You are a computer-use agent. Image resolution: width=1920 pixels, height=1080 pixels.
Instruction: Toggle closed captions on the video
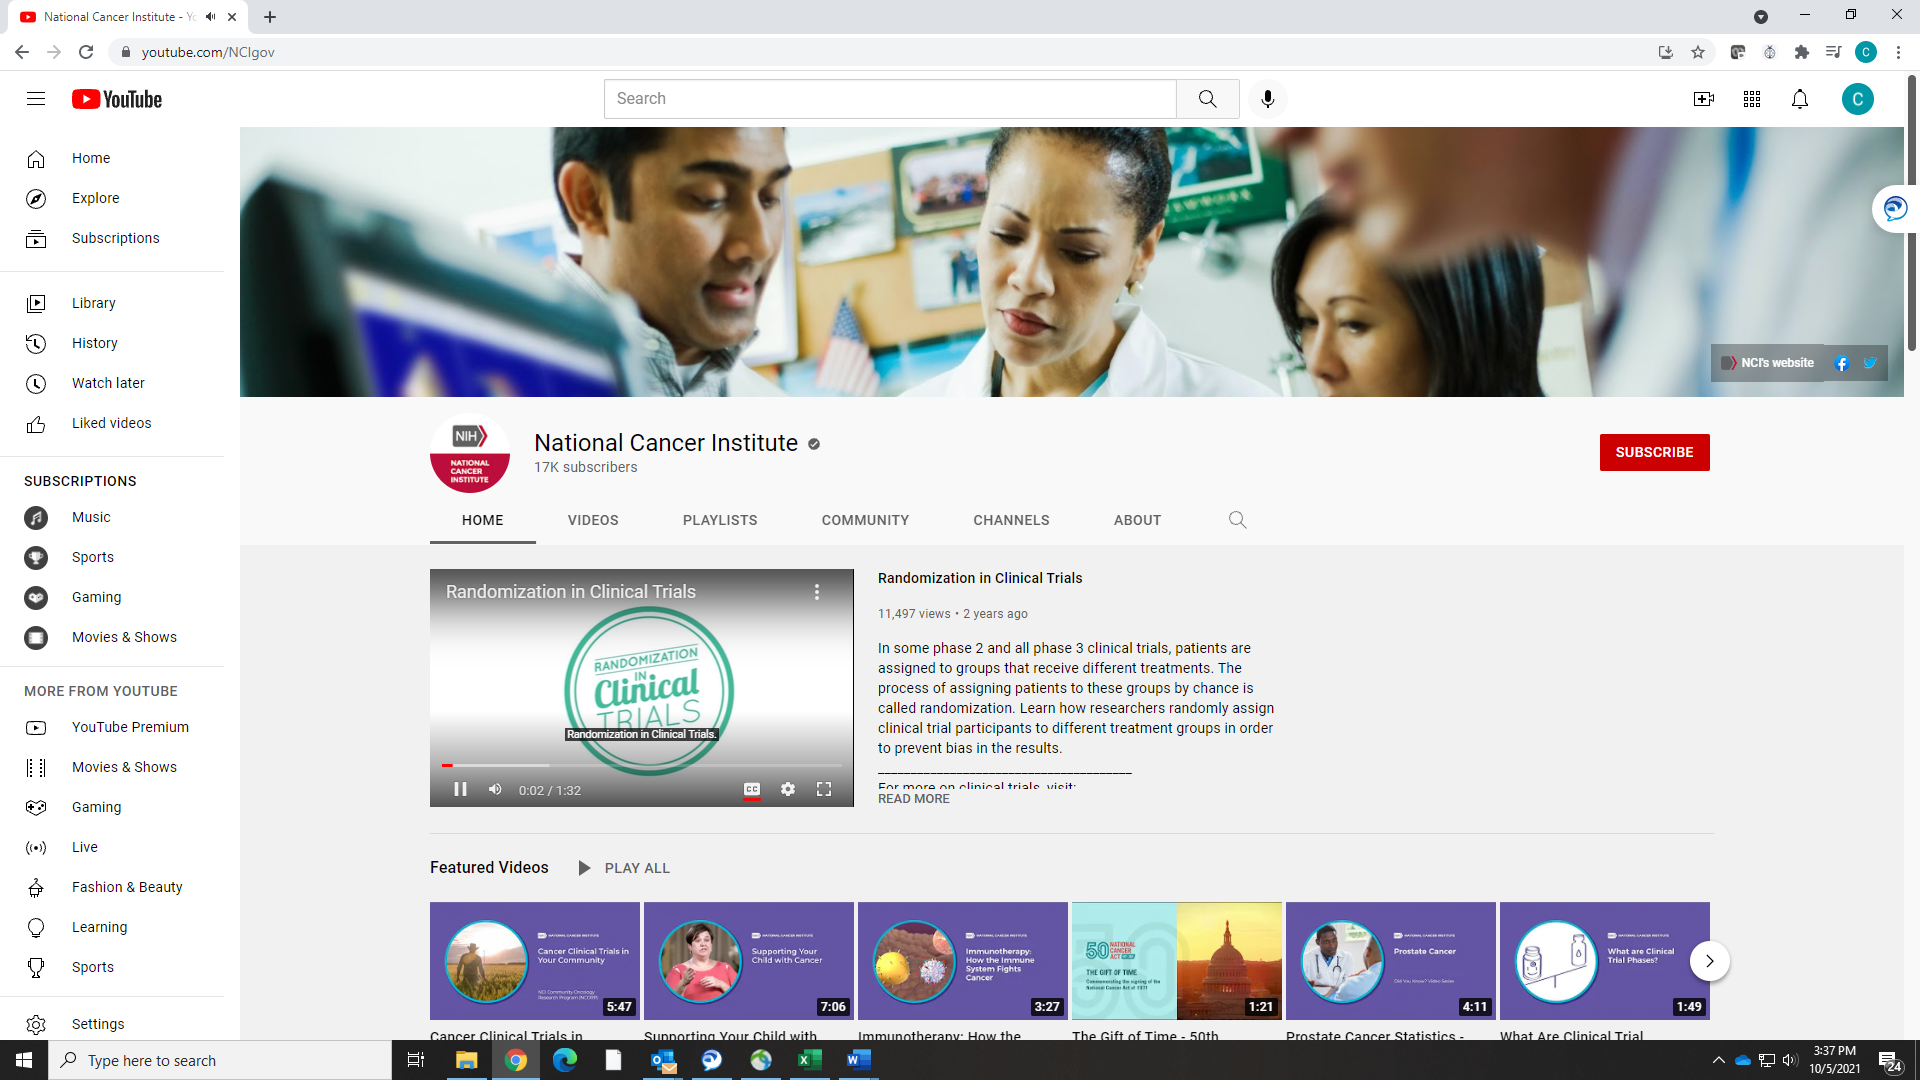752,789
